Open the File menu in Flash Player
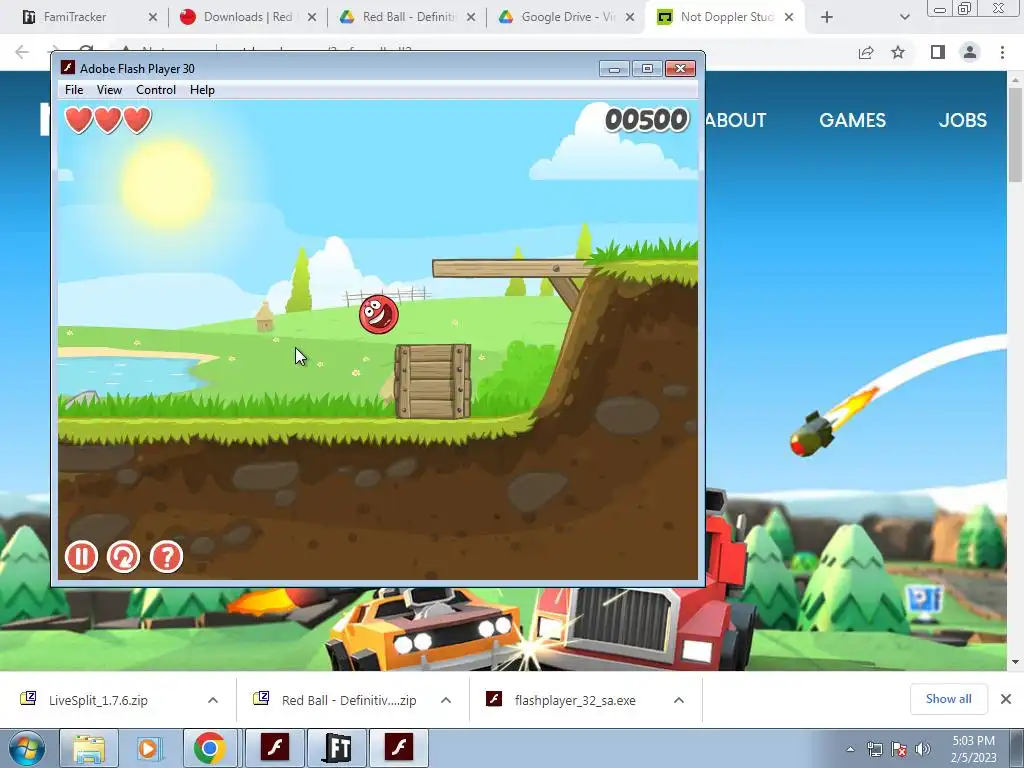Image resolution: width=1024 pixels, height=768 pixels. (x=74, y=90)
